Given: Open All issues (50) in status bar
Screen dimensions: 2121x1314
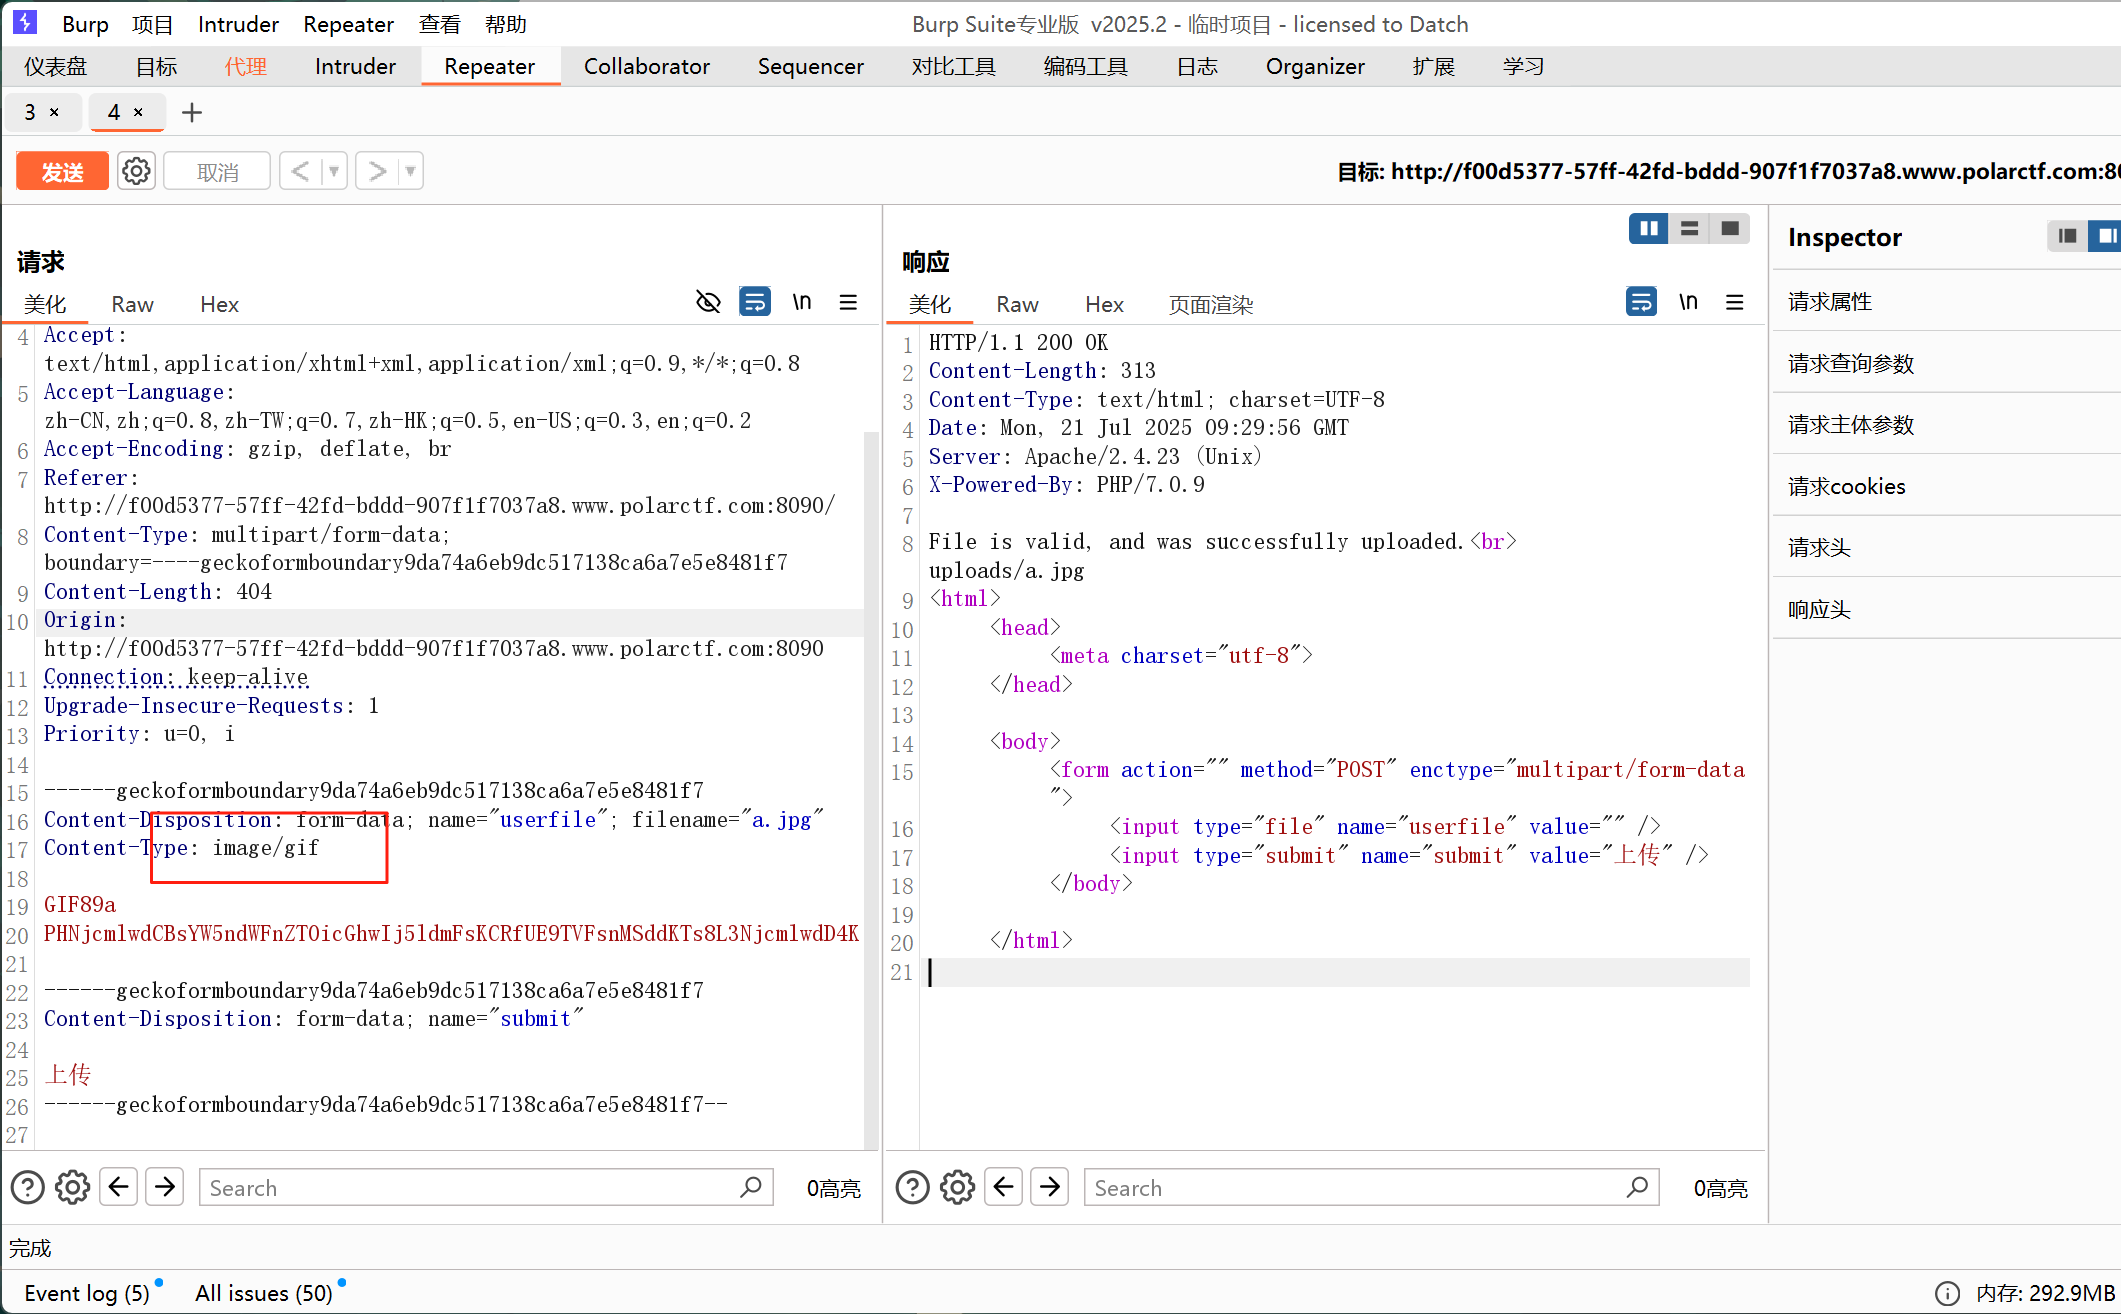Looking at the screenshot, I should click(264, 1293).
